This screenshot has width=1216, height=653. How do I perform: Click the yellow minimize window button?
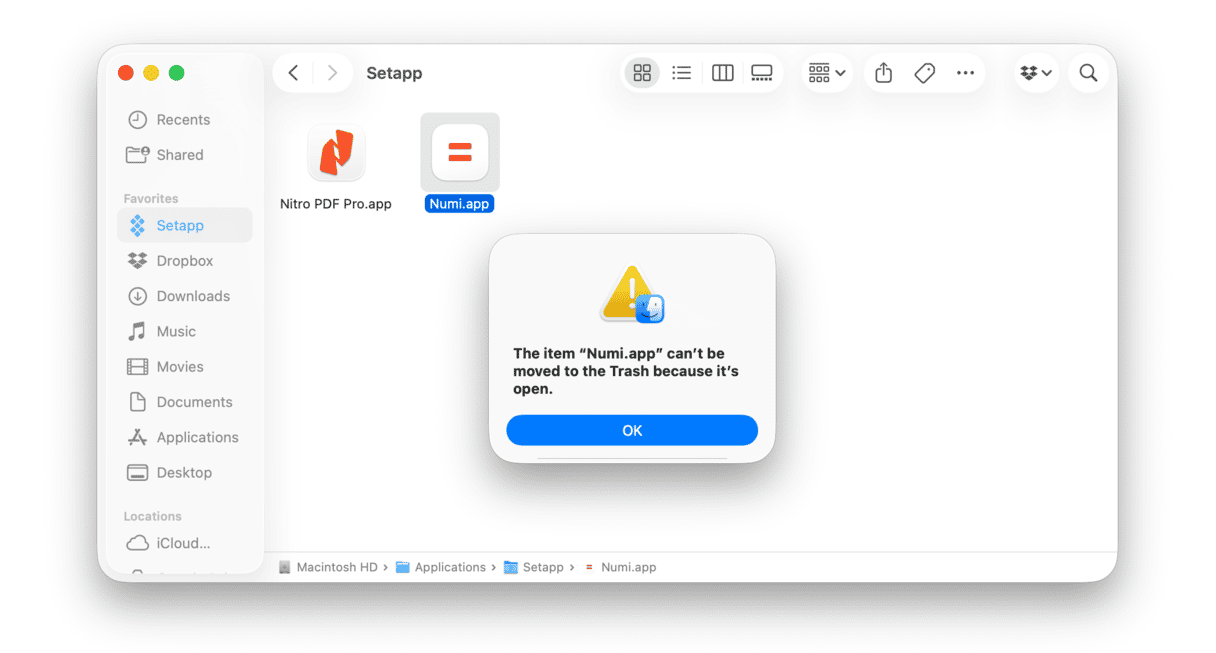tap(151, 73)
